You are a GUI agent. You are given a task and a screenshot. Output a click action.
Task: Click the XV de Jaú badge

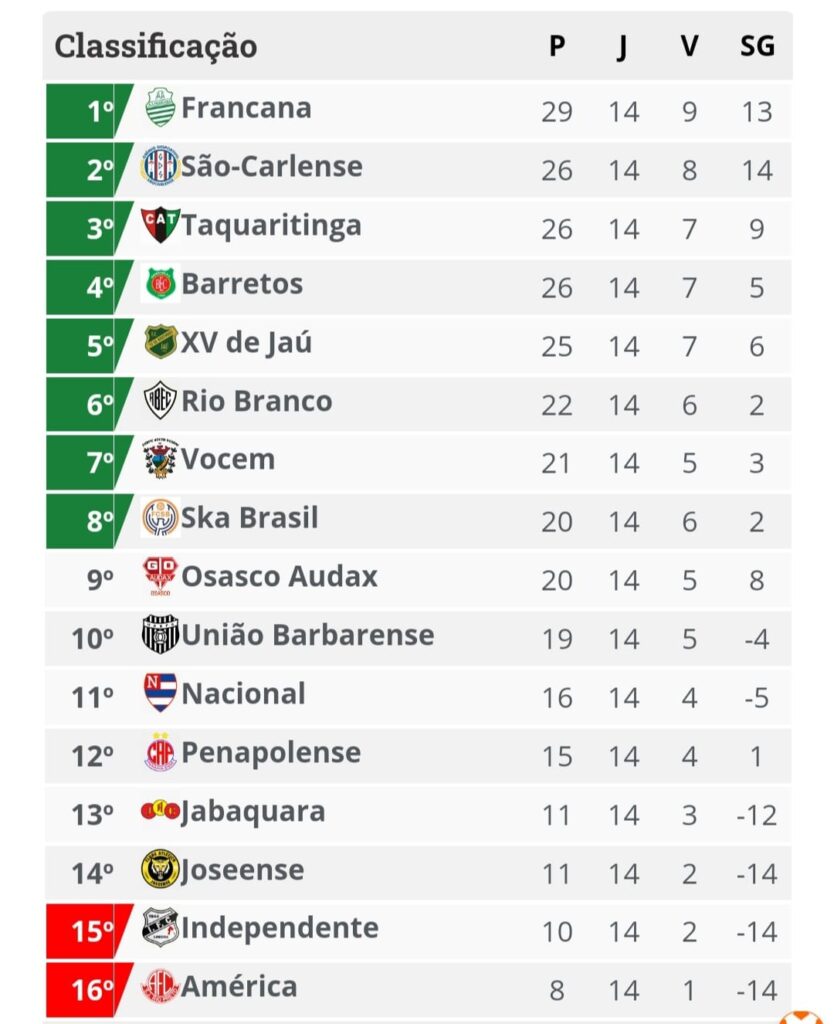160,342
